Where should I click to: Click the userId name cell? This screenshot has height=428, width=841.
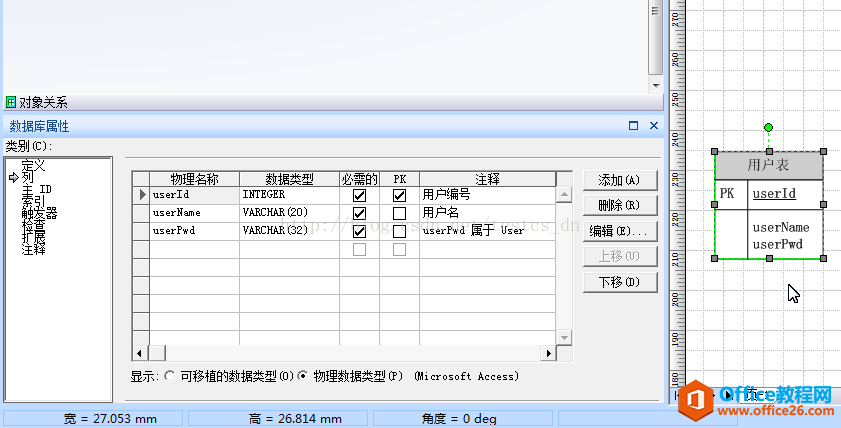195,195
